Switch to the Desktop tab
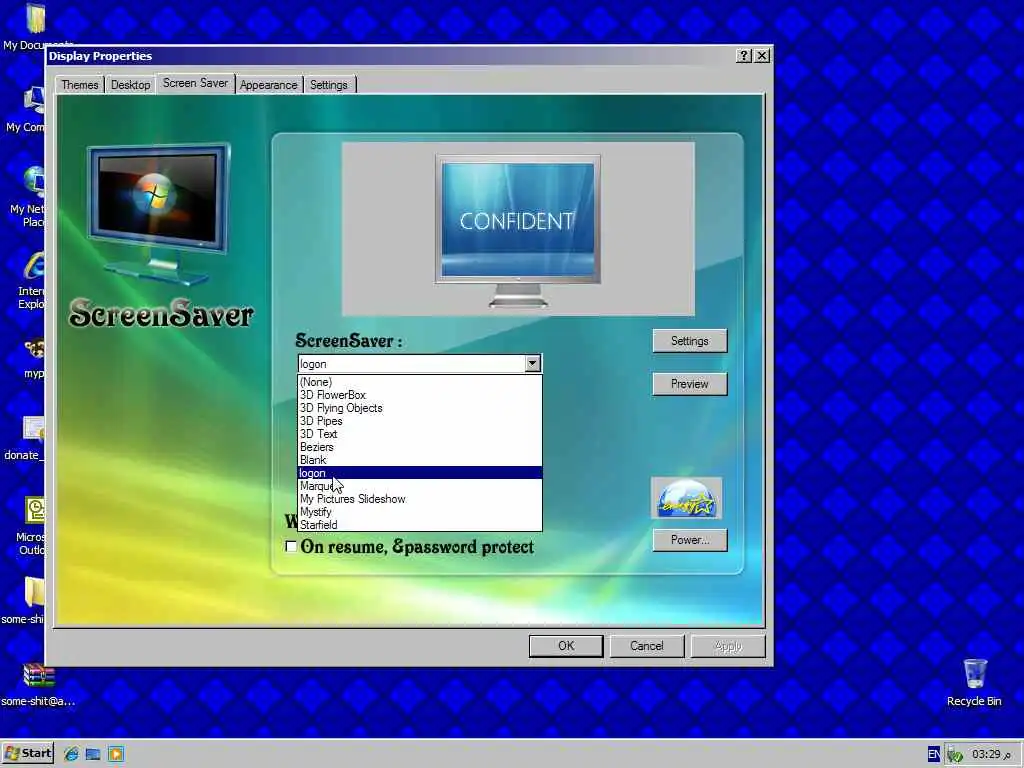 click(131, 85)
